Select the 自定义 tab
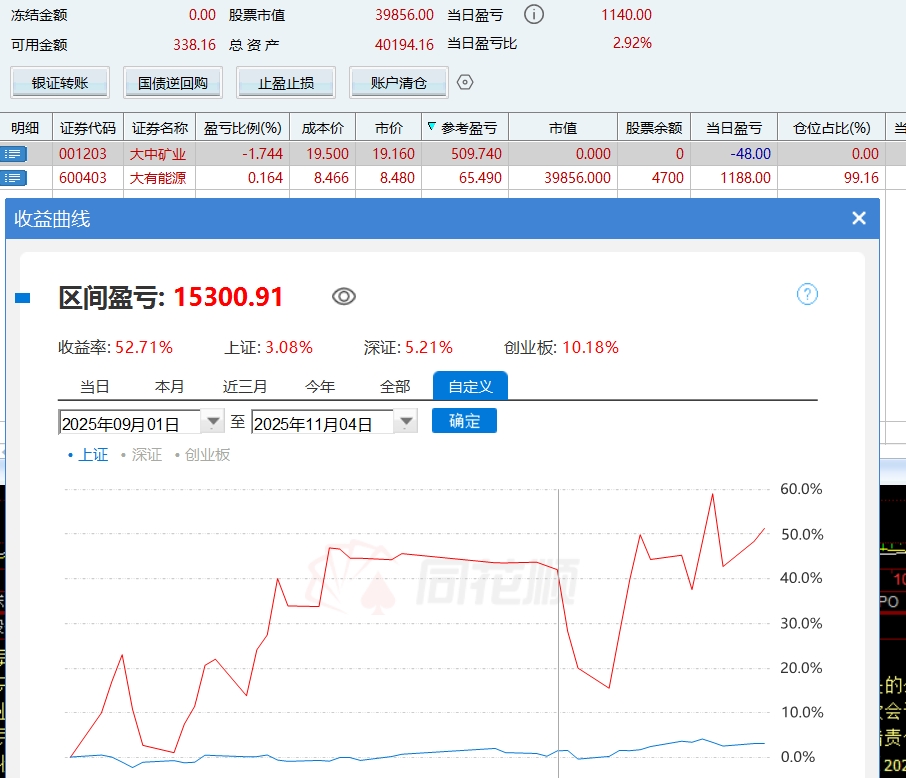The image size is (906, 778). (470, 386)
